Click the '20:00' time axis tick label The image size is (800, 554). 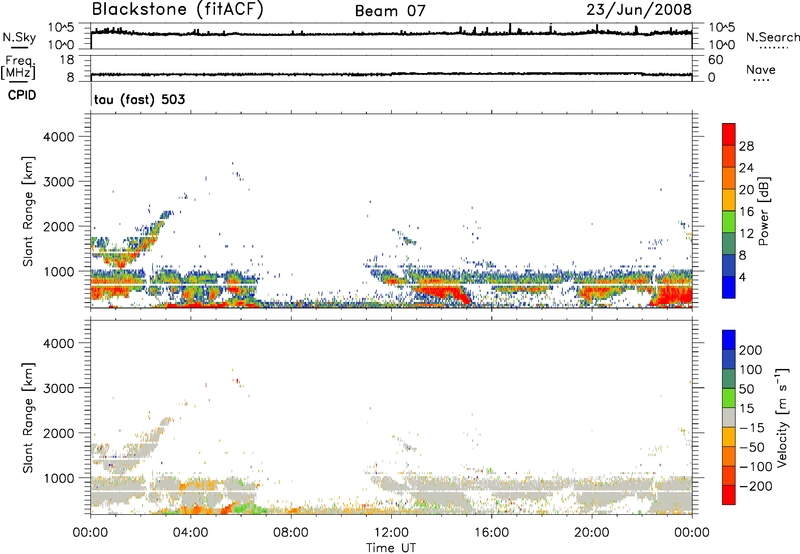(591, 533)
